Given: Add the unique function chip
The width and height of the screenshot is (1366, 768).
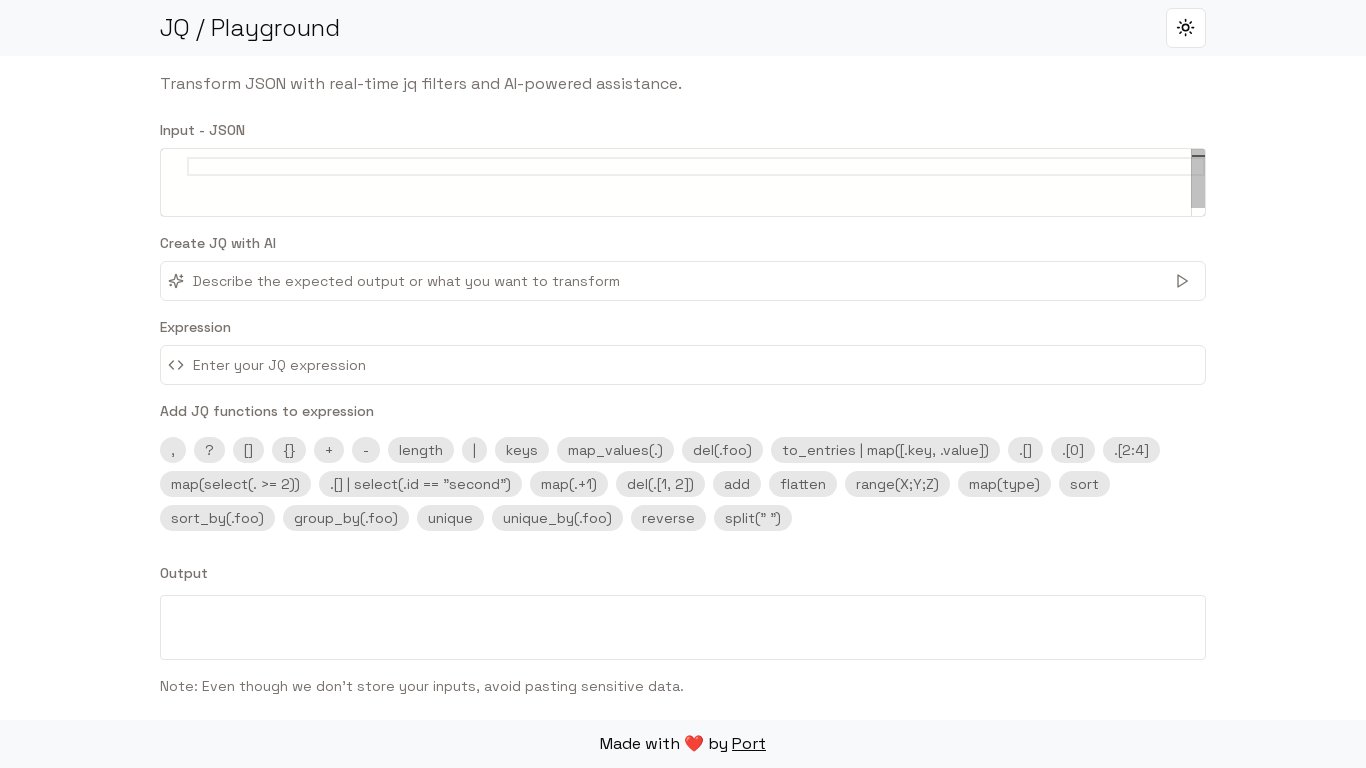Looking at the screenshot, I should point(450,518).
